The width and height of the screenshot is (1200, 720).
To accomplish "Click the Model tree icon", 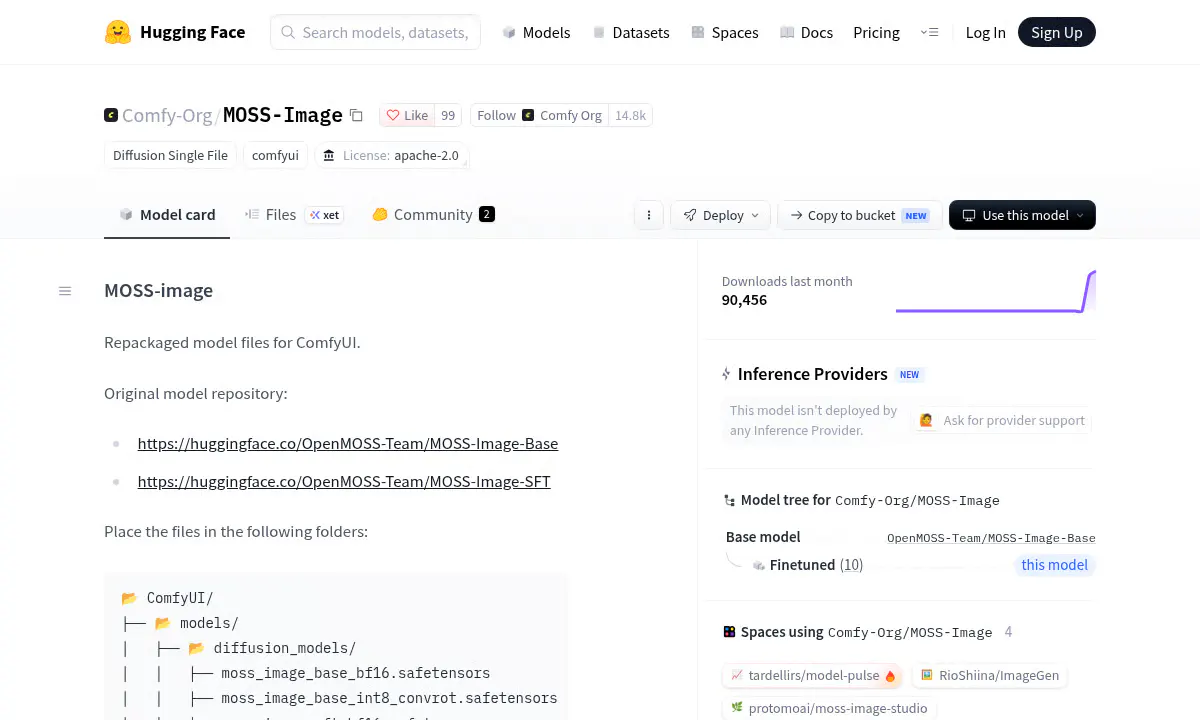I will tap(730, 500).
